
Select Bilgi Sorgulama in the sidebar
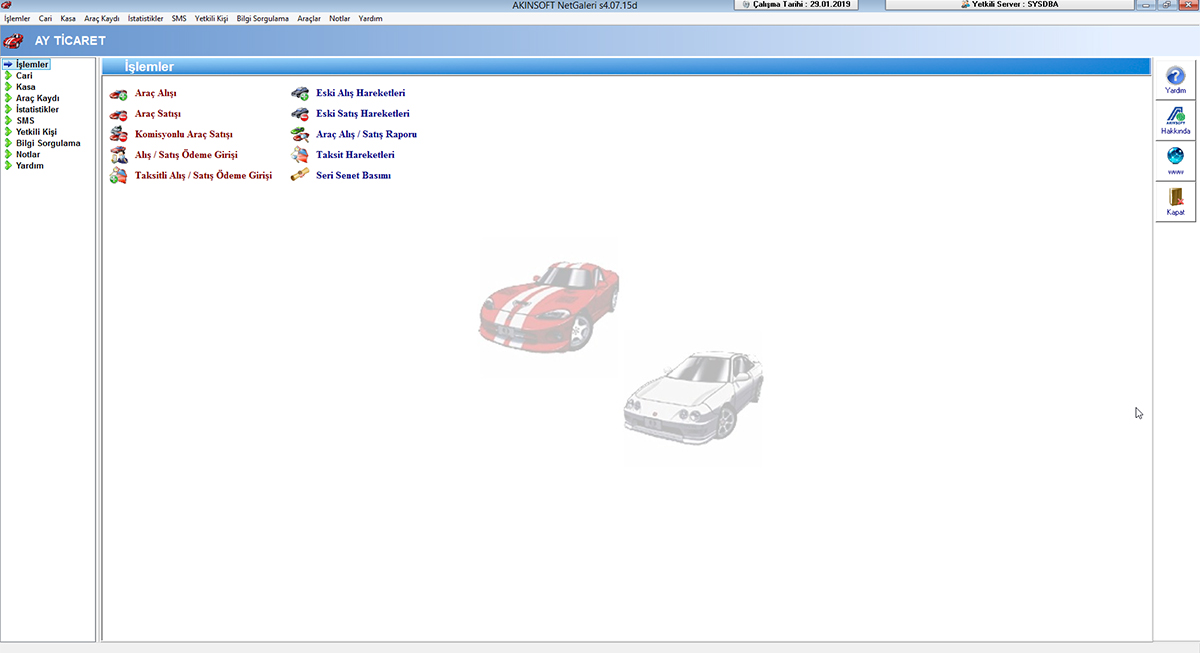48,143
